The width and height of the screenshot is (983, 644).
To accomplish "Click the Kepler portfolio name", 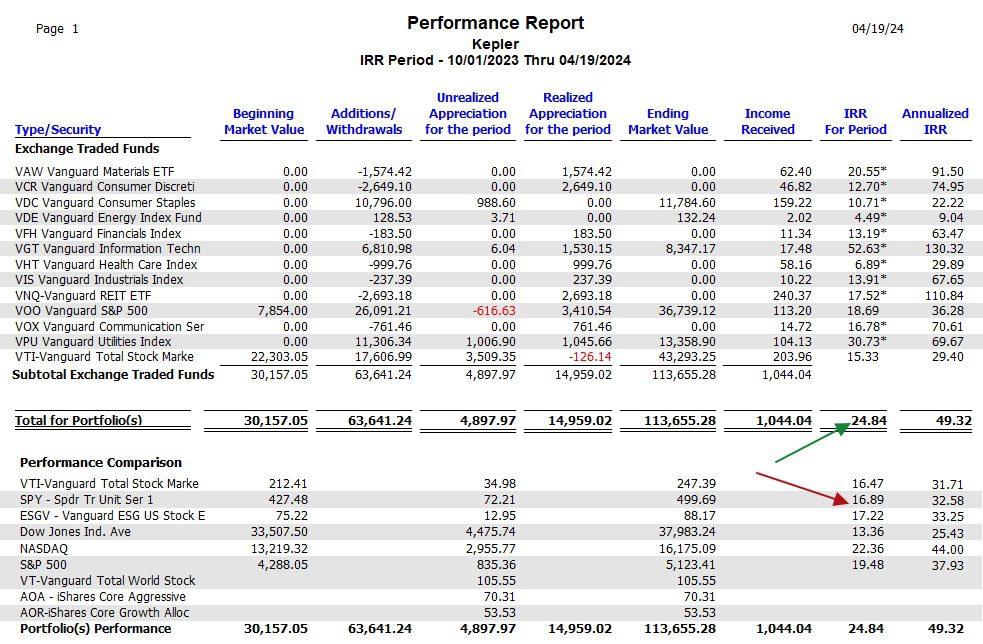I will point(495,45).
